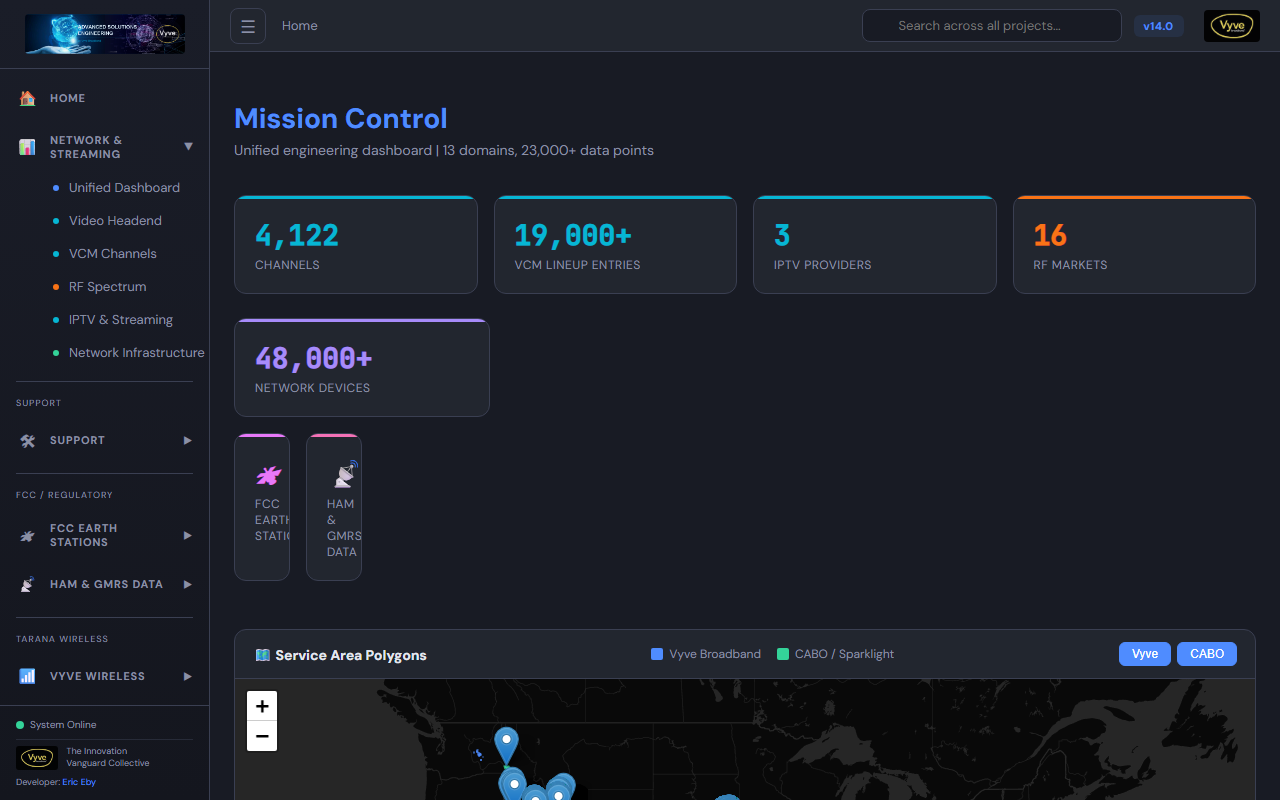Viewport: 1280px width, 800px height.
Task: Open Network Infrastructure in sidebar
Action: [136, 352]
